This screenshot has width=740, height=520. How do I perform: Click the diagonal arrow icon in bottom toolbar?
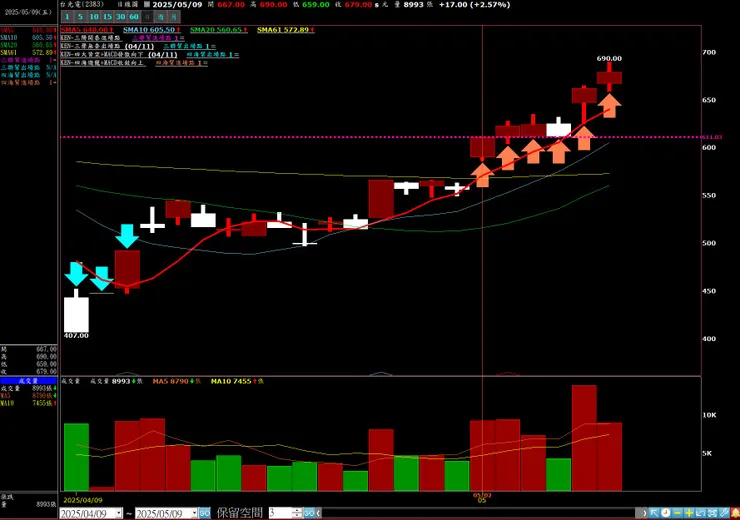(x=654, y=513)
